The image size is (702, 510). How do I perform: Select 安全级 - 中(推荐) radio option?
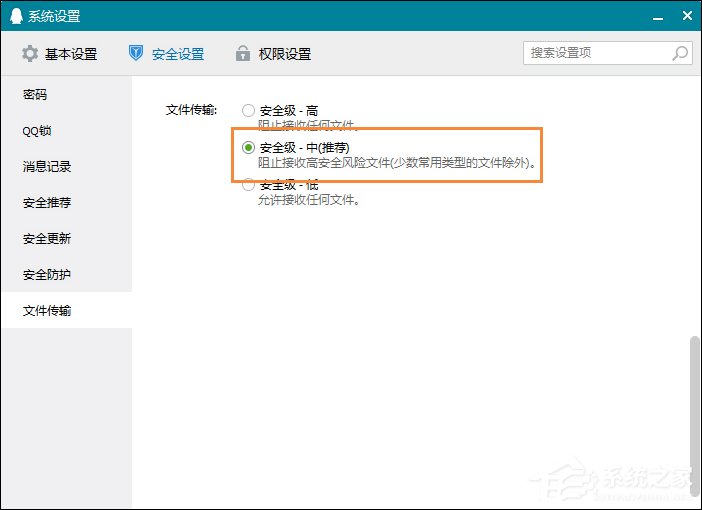(x=248, y=148)
